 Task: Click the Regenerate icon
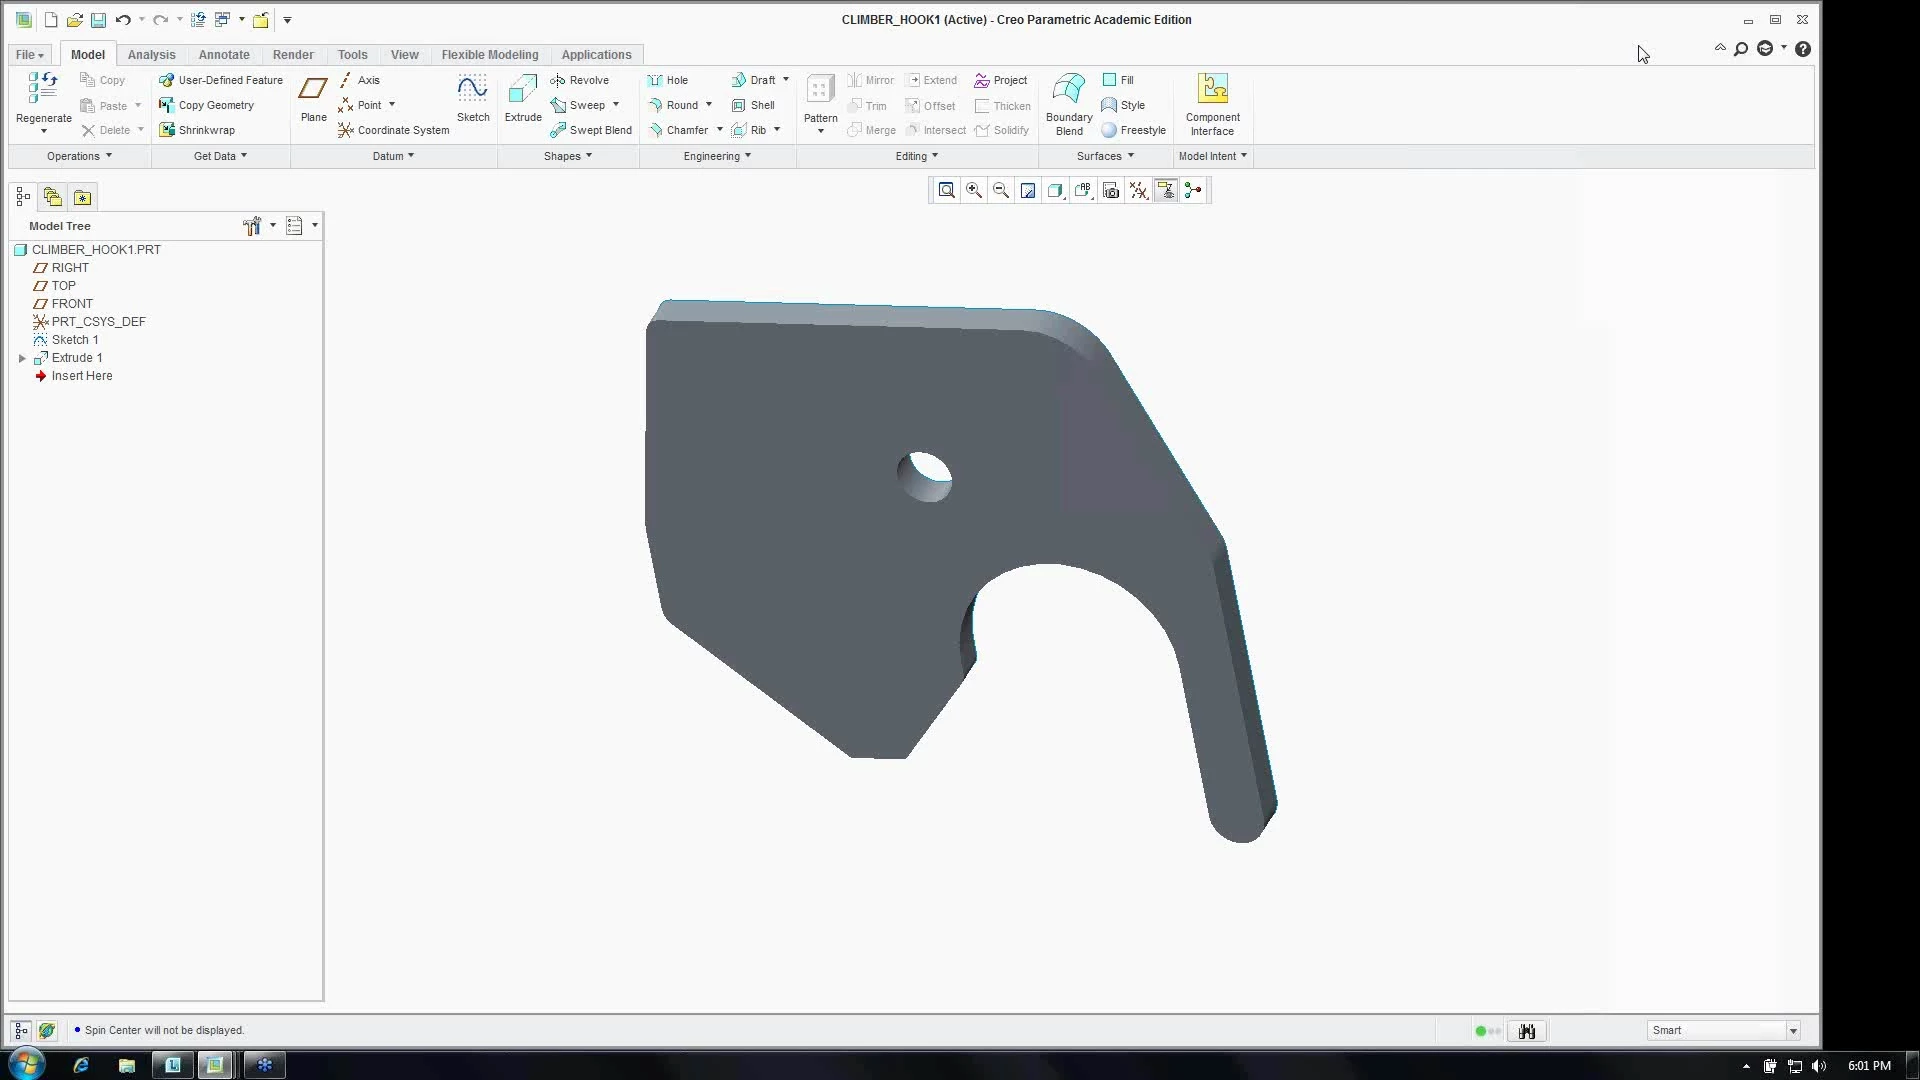point(43,89)
